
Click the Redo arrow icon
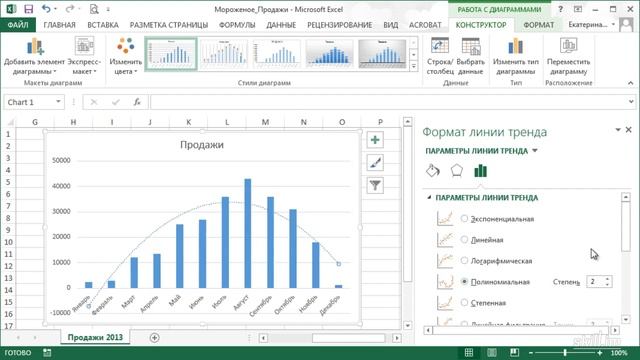70,9
